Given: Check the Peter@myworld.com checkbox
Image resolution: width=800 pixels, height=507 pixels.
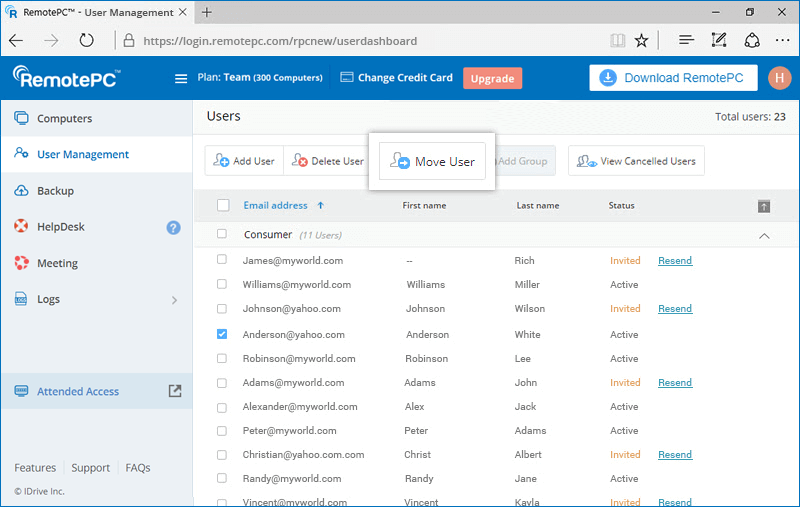Looking at the screenshot, I should tap(222, 430).
